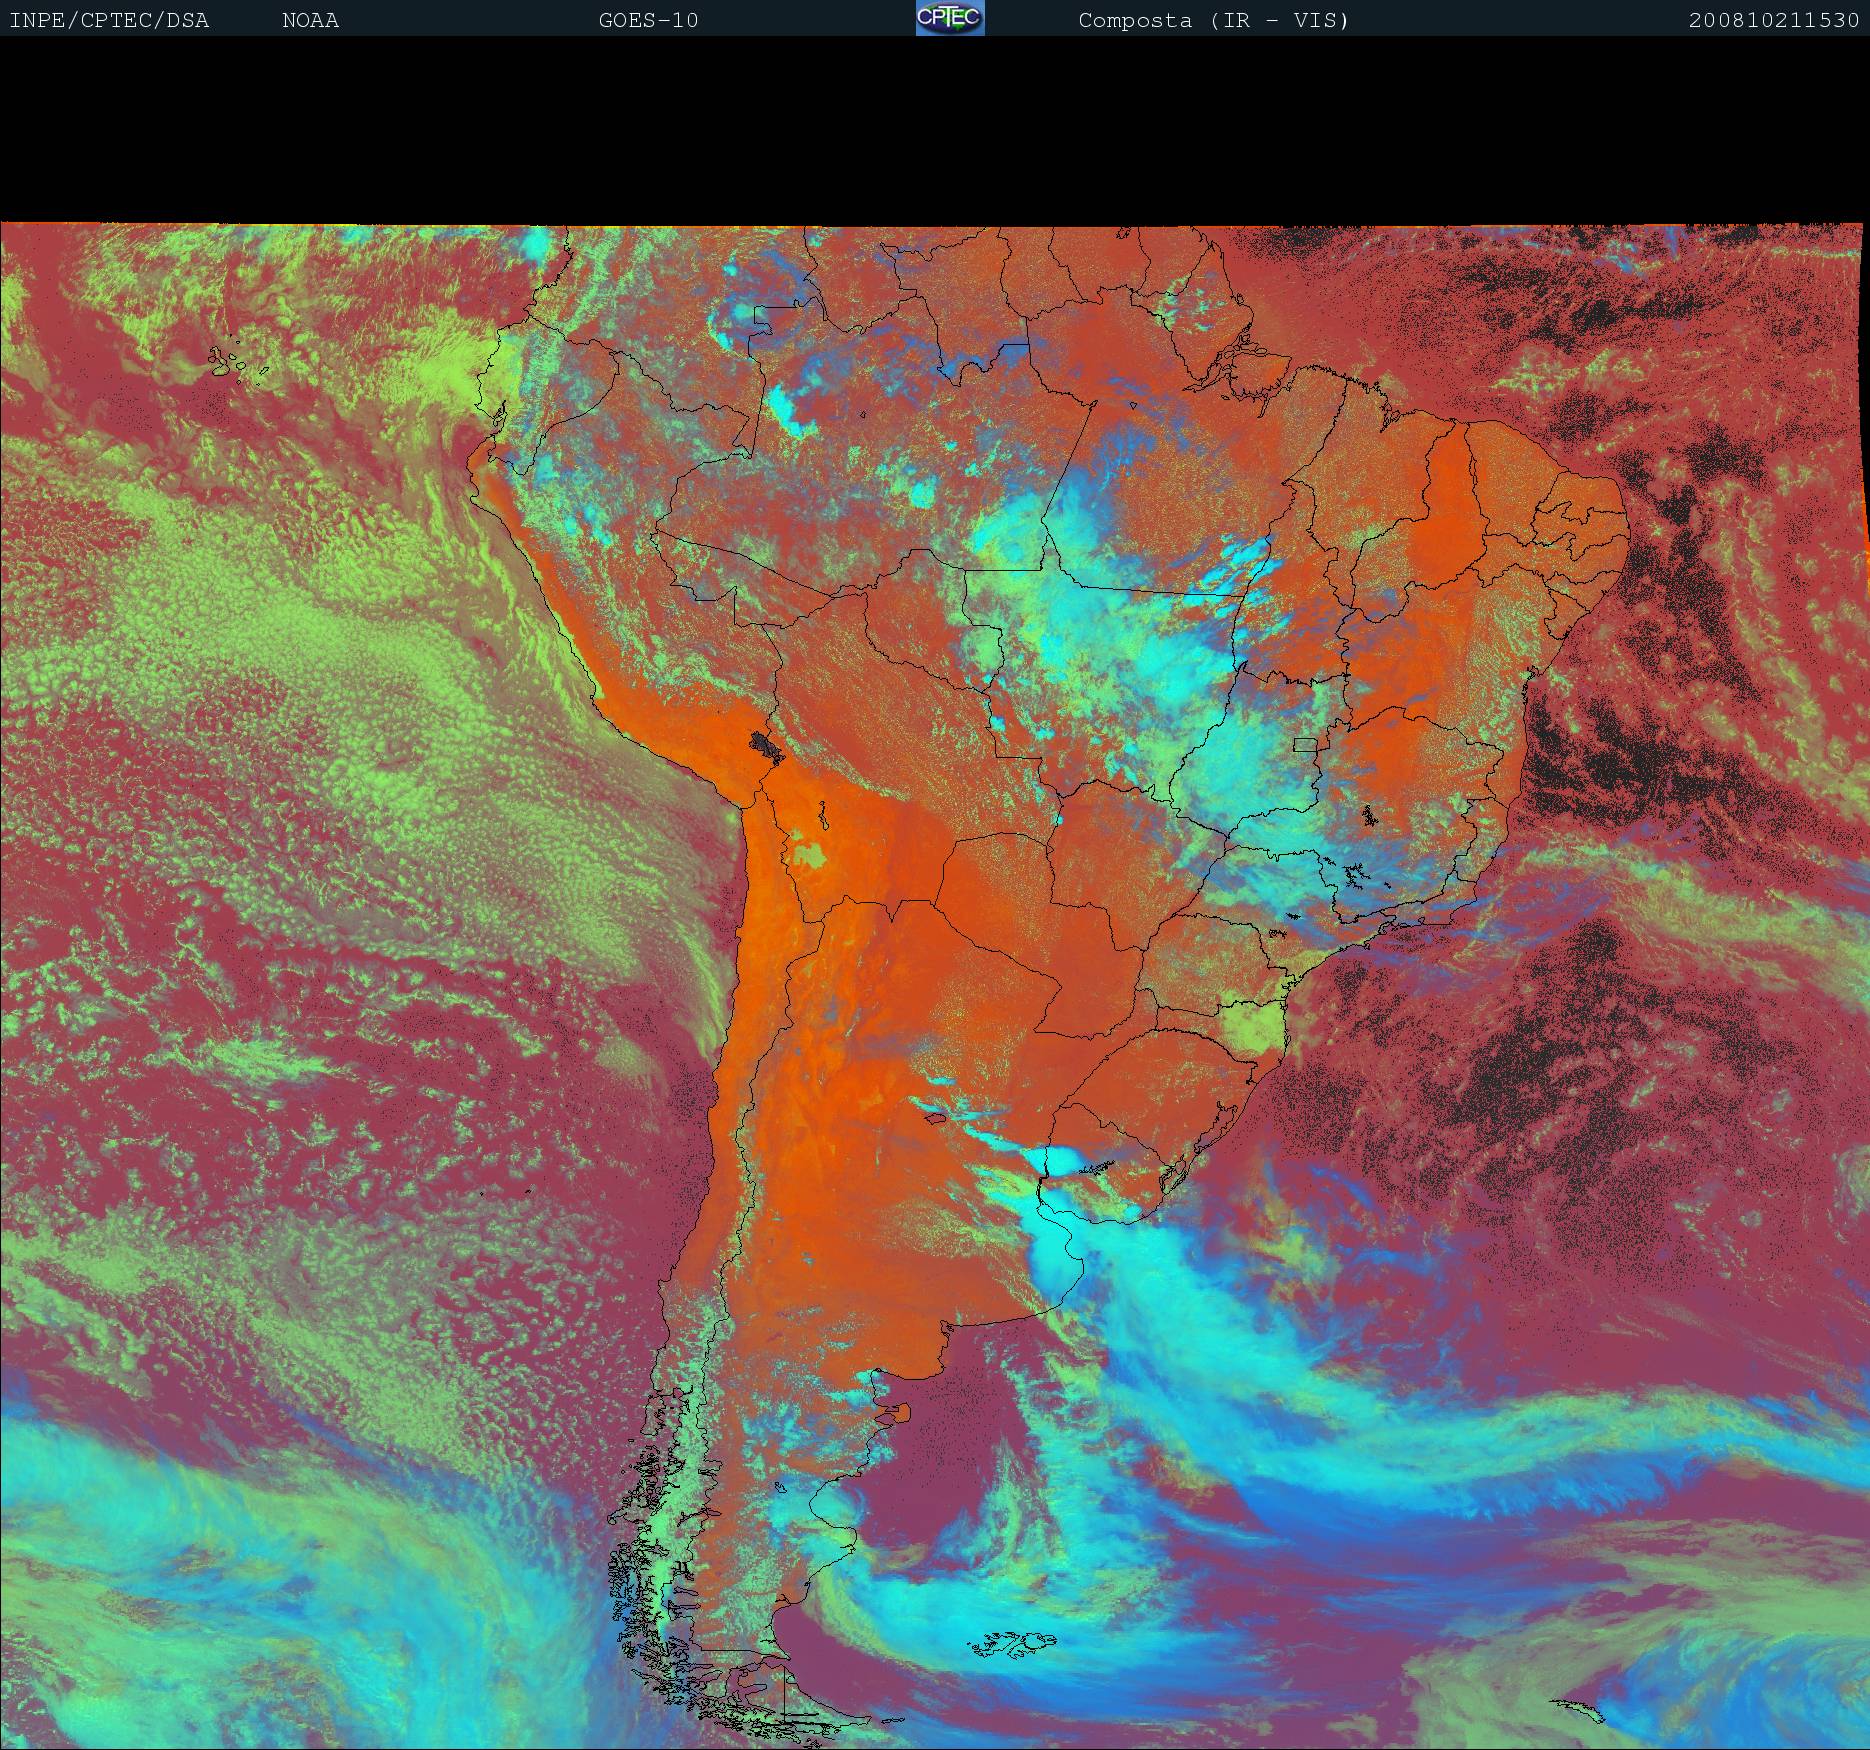This screenshot has width=1870, height=1750.
Task: Click the dark Lake Titicaca shape
Action: click(768, 745)
